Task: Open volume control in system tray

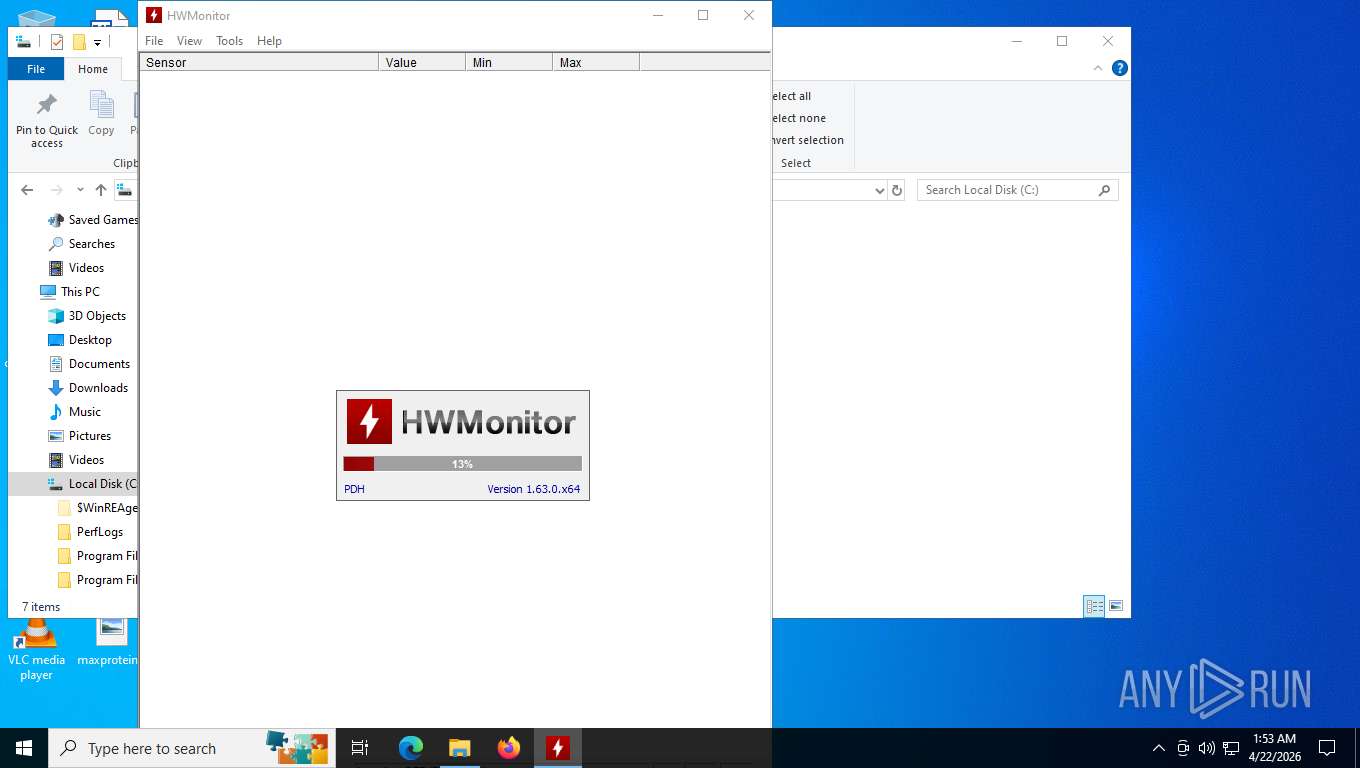Action: (1207, 748)
